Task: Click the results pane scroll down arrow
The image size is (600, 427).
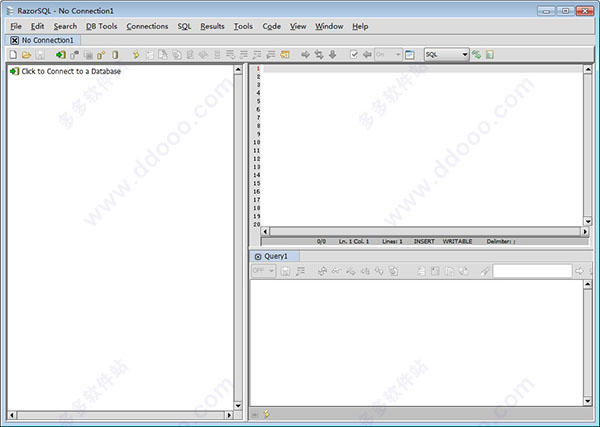Action: coord(588,401)
